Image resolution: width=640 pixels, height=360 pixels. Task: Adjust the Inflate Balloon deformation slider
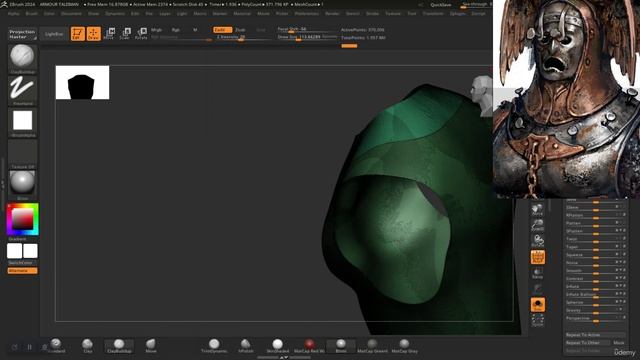click(595, 294)
